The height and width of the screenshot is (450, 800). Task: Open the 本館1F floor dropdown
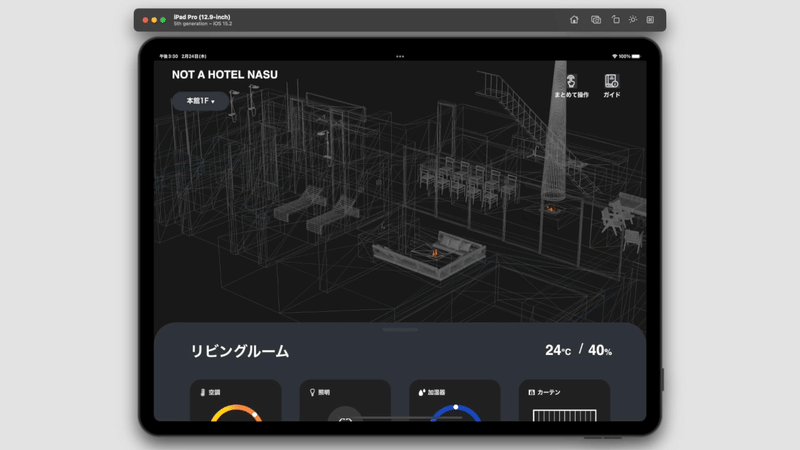[x=200, y=101]
